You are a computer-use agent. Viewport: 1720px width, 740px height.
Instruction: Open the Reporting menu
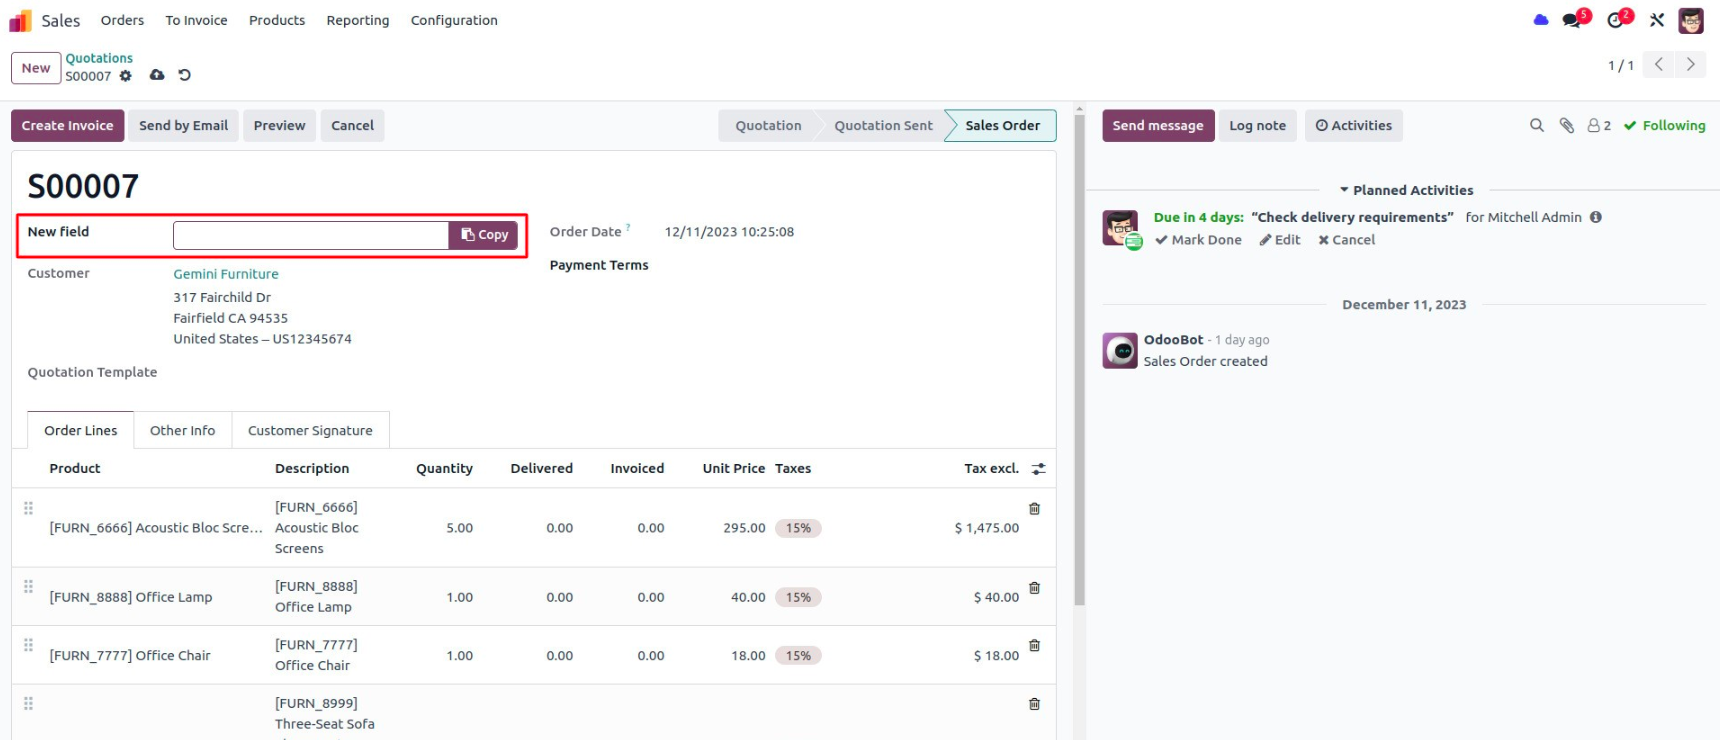point(358,20)
